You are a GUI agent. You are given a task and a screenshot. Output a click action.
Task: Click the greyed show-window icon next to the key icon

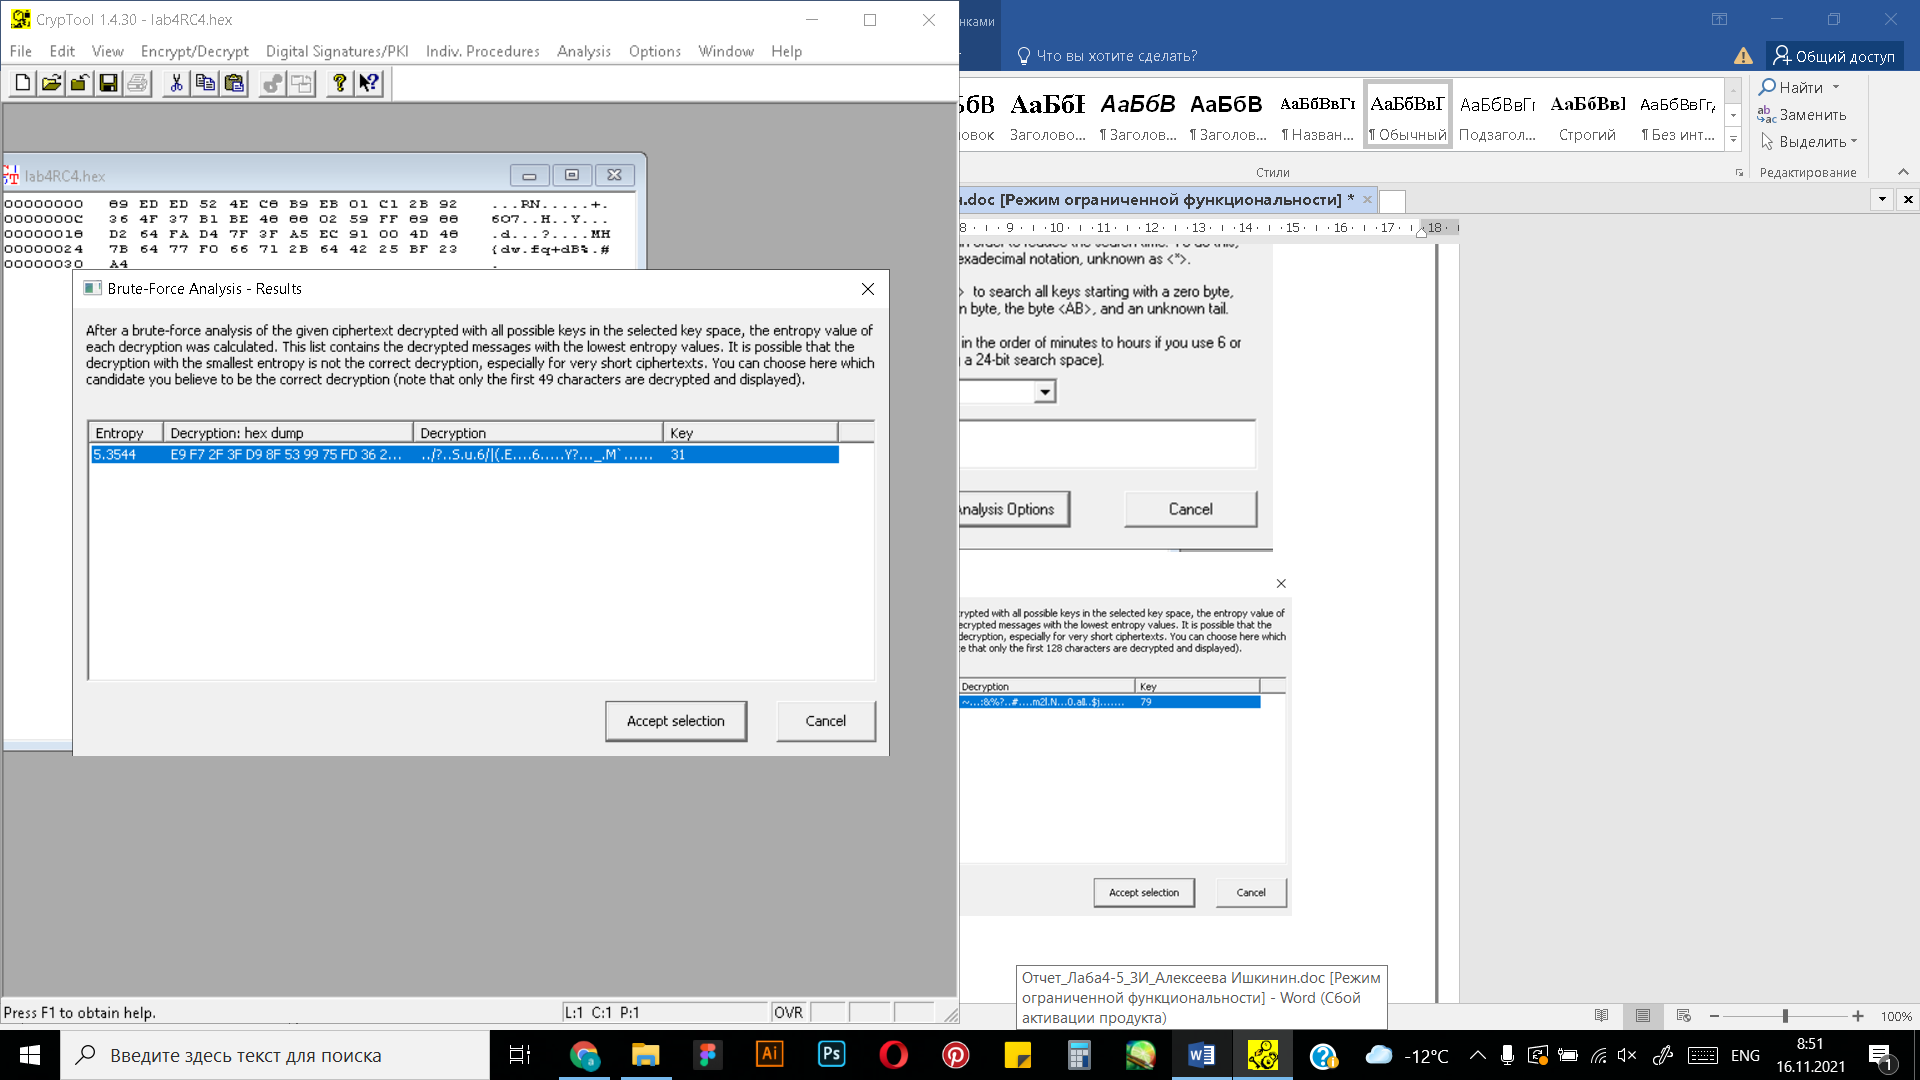(x=301, y=83)
